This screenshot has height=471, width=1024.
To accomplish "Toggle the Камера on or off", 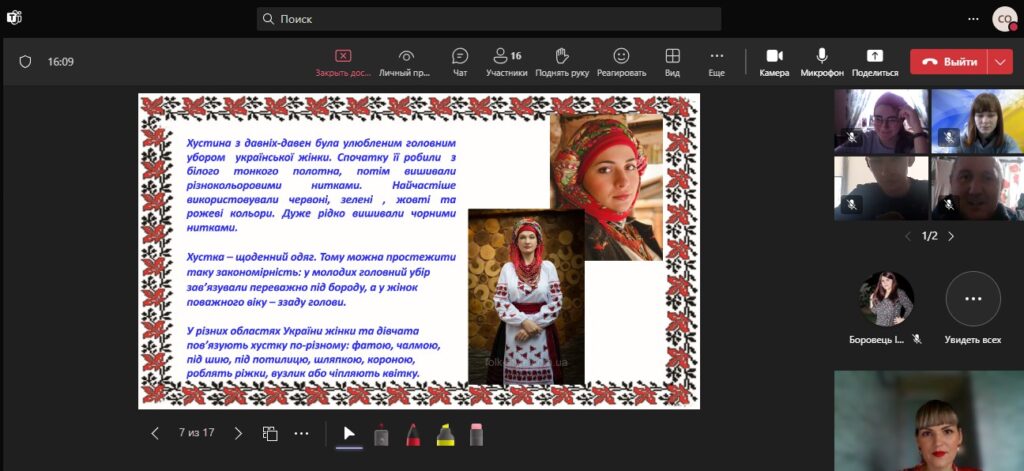I will click(774, 62).
